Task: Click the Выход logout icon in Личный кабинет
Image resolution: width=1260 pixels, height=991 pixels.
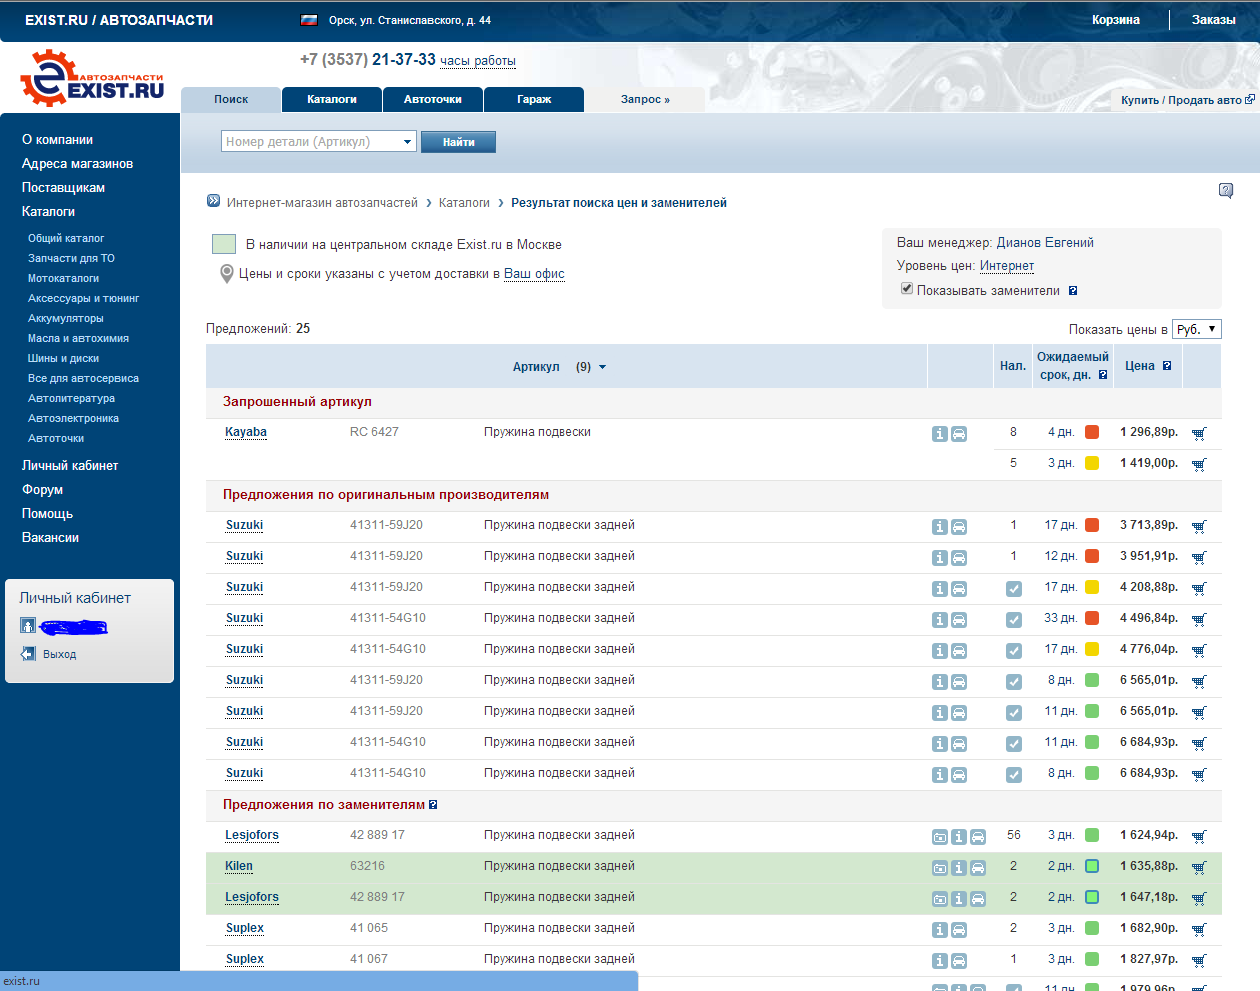Action: click(x=28, y=654)
